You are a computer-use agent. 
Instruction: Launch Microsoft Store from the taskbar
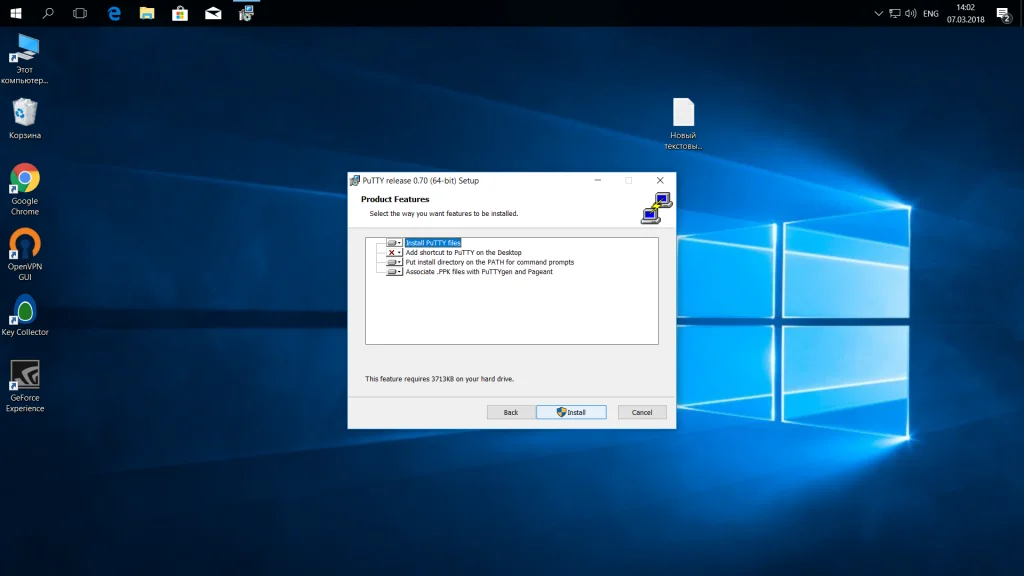point(180,13)
